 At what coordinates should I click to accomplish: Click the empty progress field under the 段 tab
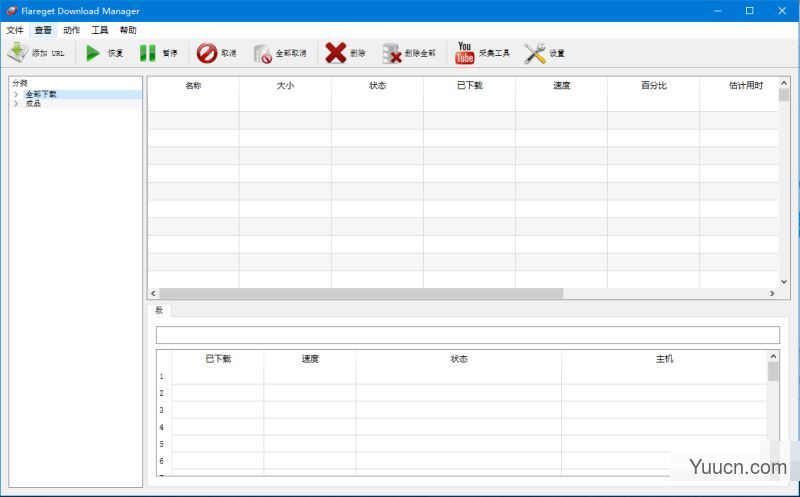[468, 335]
